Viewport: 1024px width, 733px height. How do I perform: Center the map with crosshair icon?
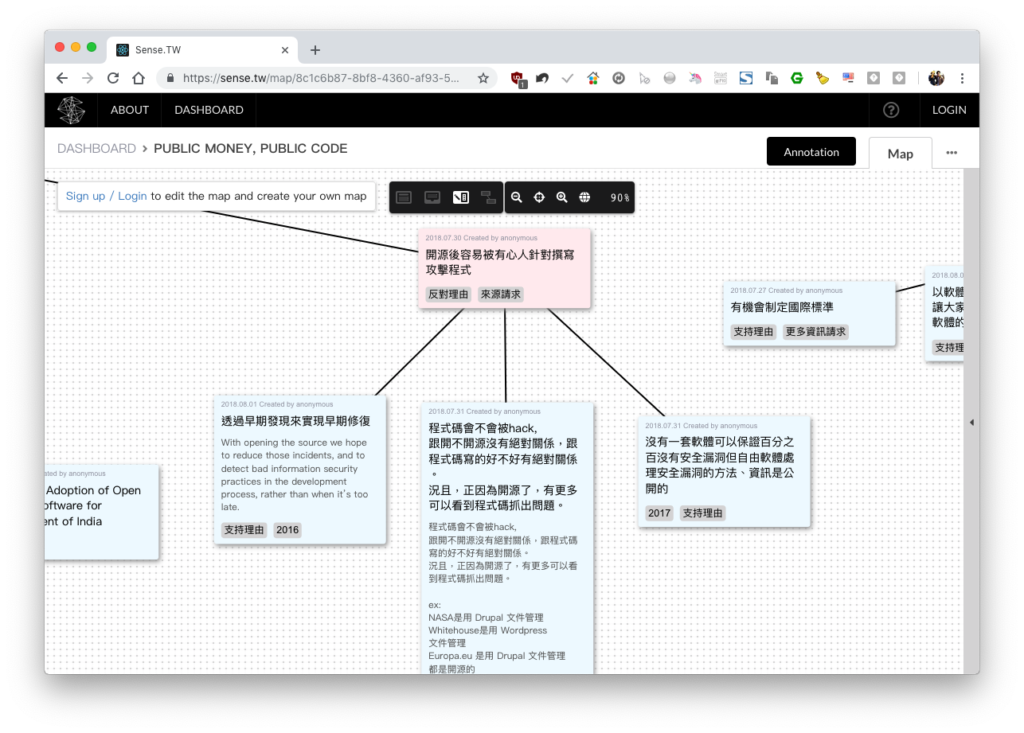click(539, 197)
